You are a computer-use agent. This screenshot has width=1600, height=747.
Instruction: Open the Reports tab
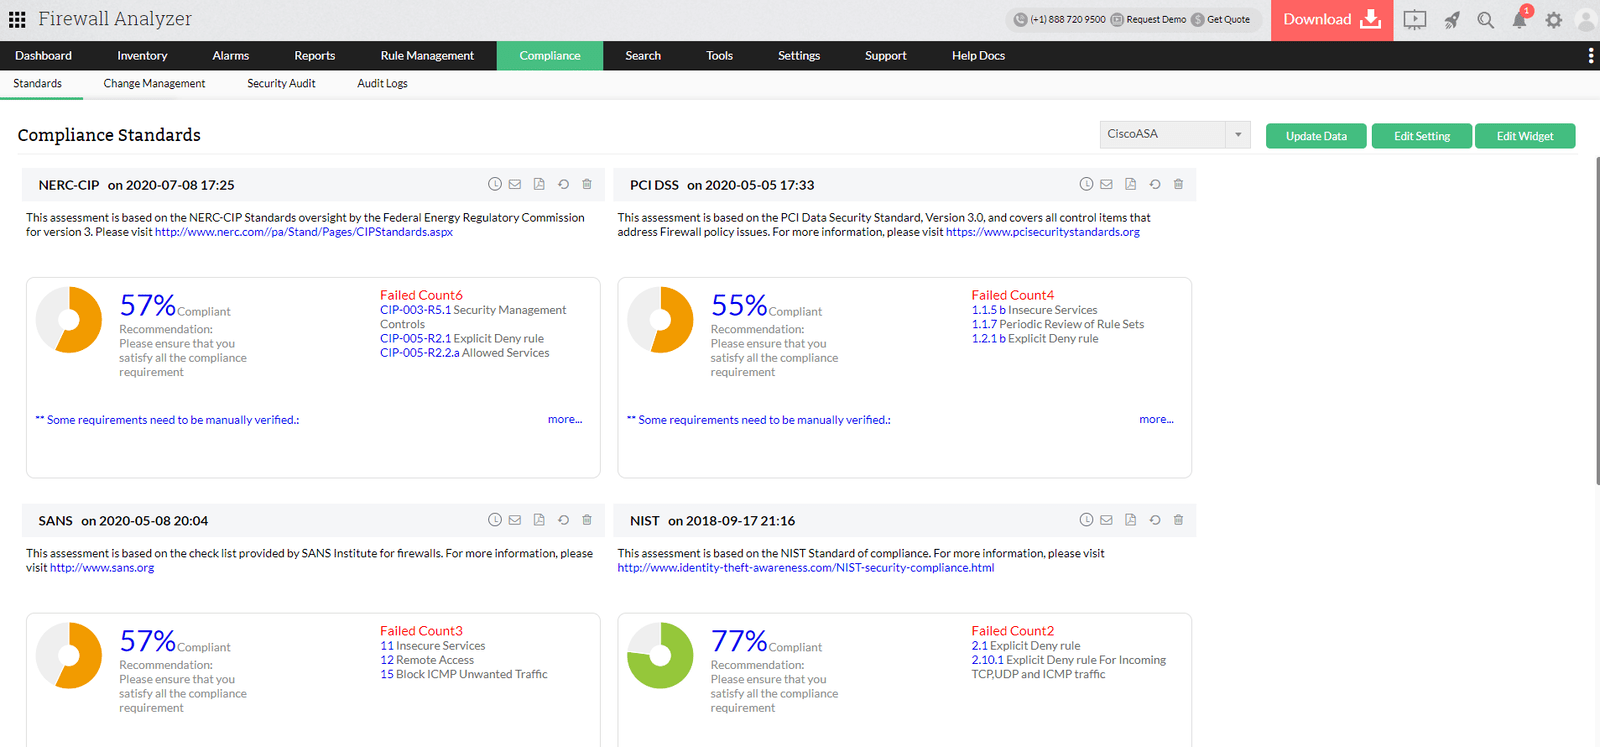pos(315,56)
